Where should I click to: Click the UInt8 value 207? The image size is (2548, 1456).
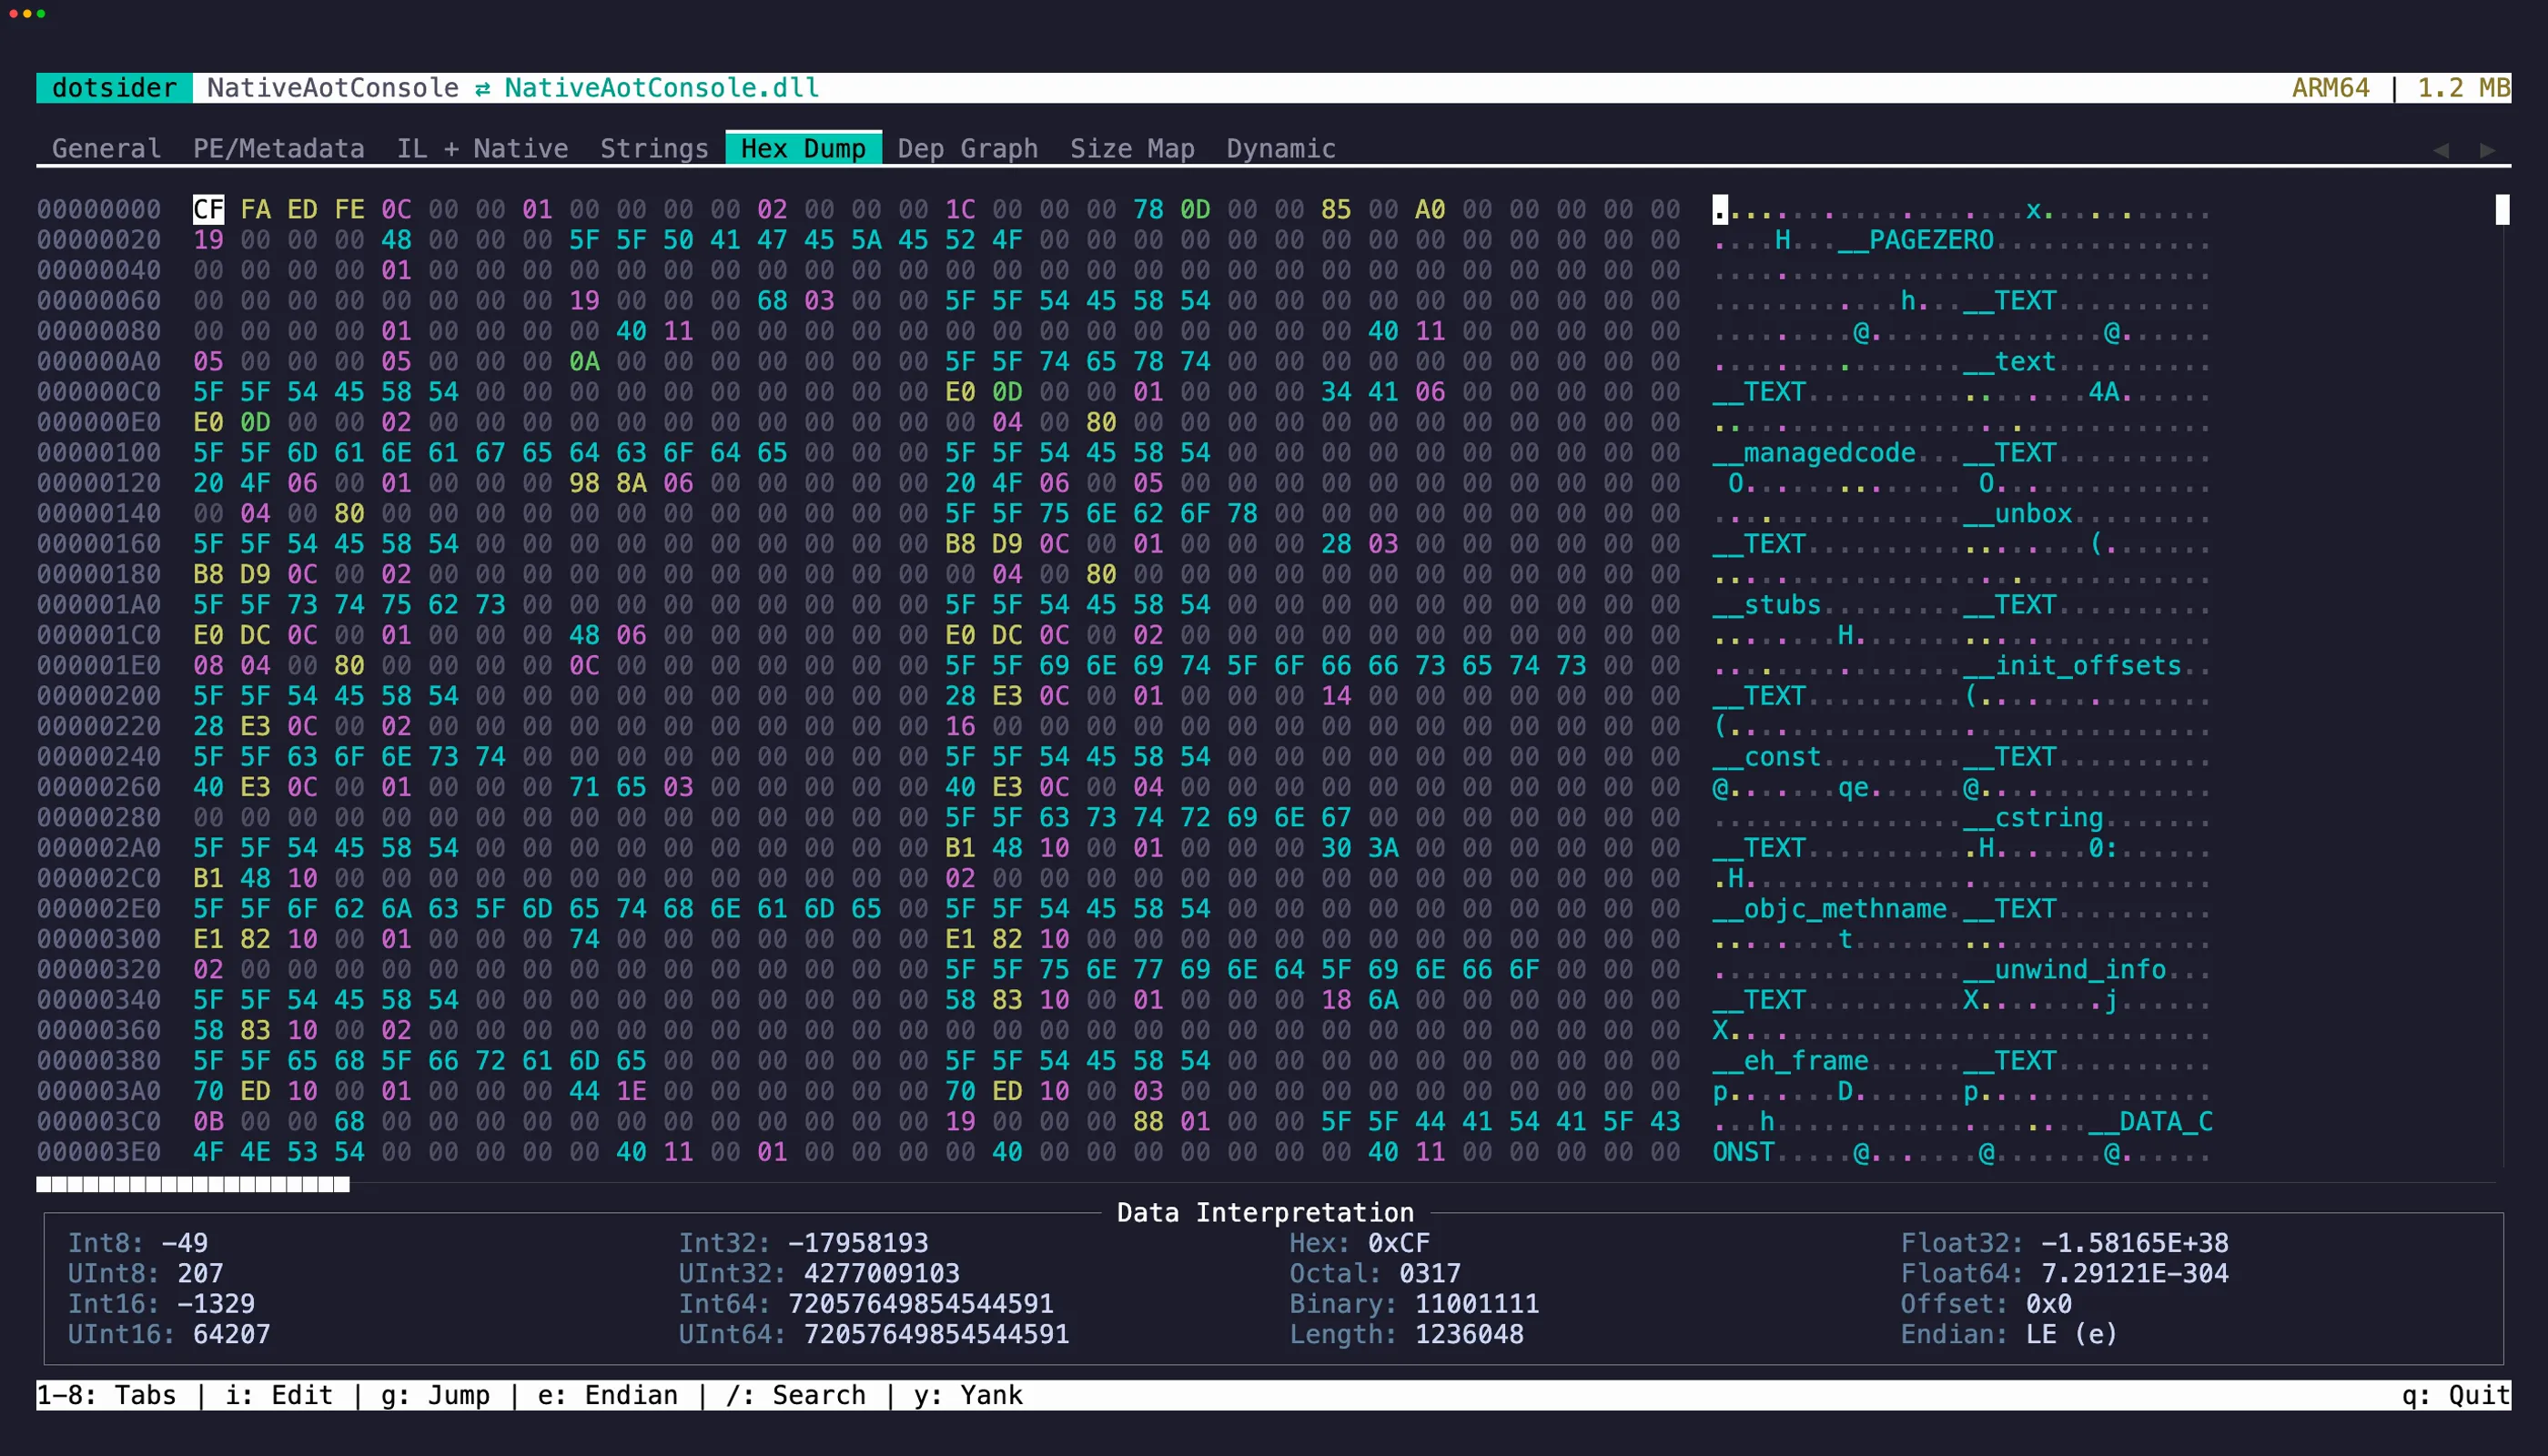[200, 1273]
